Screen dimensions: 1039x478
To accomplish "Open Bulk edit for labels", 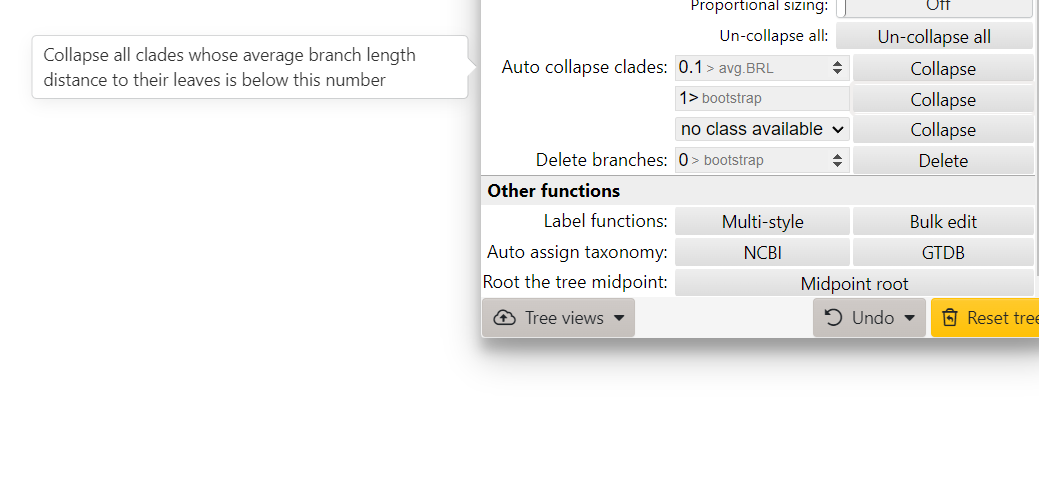I will point(942,221).
